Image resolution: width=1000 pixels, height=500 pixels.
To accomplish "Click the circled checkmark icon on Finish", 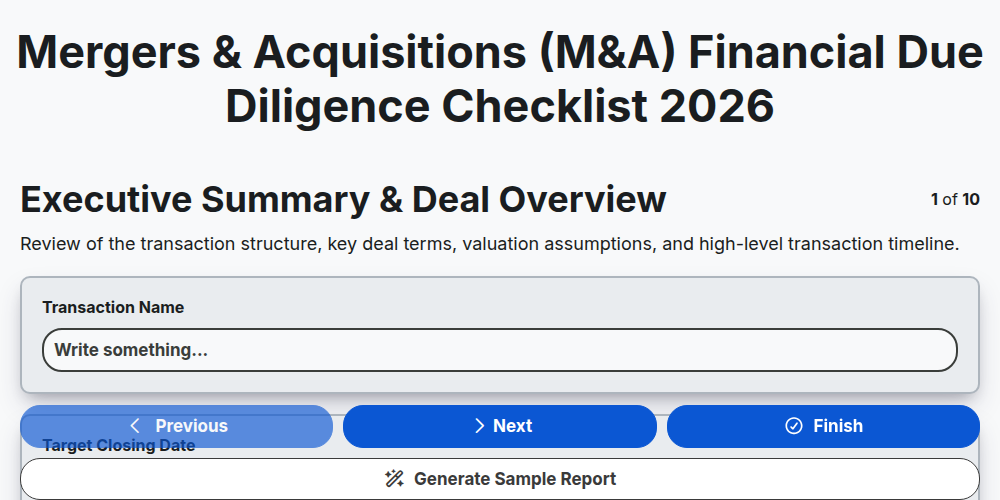I will tap(794, 426).
